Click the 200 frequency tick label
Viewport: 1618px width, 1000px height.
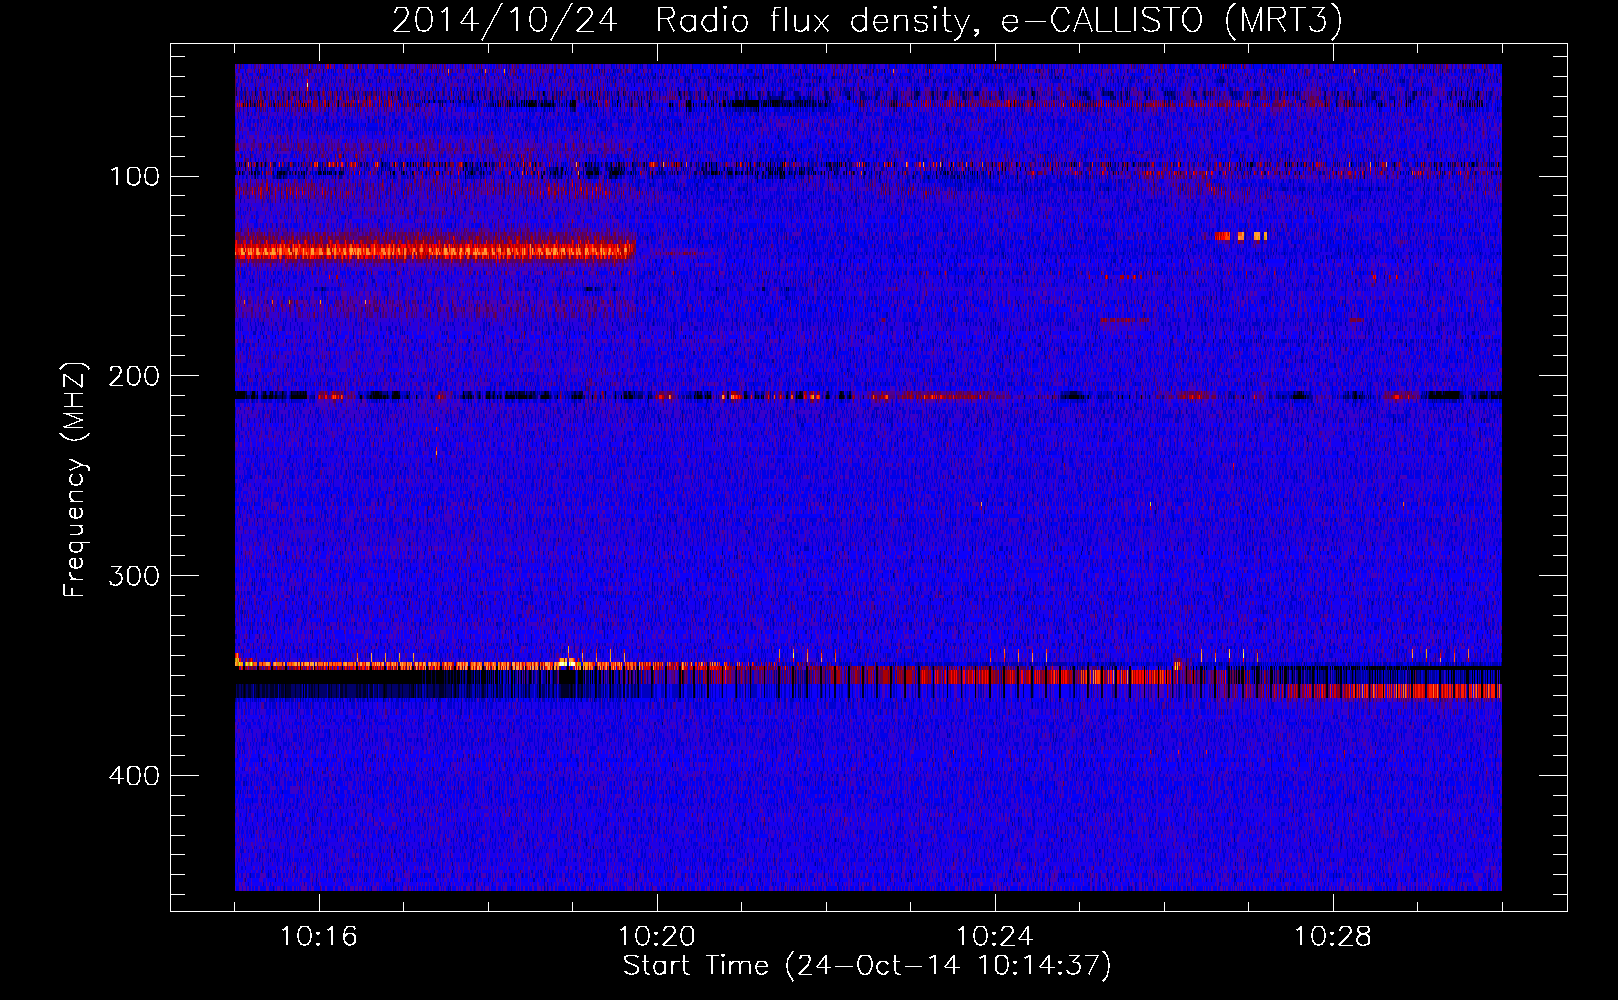coord(135,376)
